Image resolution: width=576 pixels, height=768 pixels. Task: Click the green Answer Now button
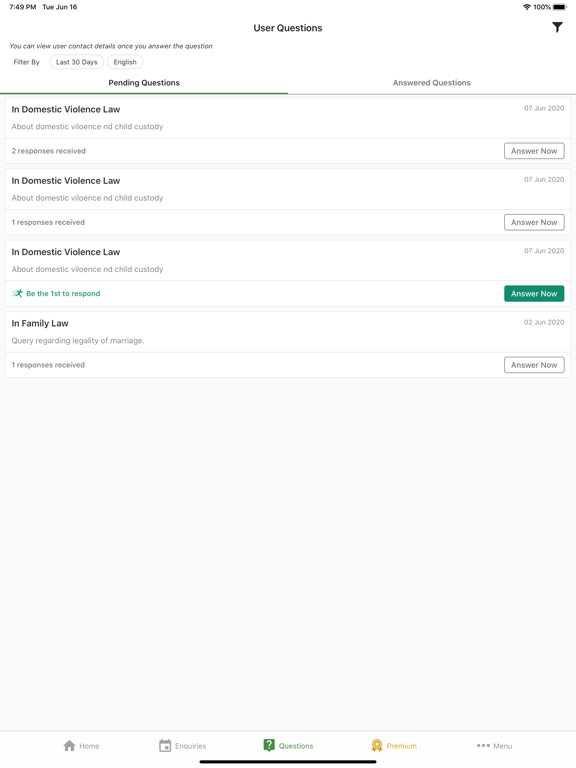pyautogui.click(x=534, y=293)
